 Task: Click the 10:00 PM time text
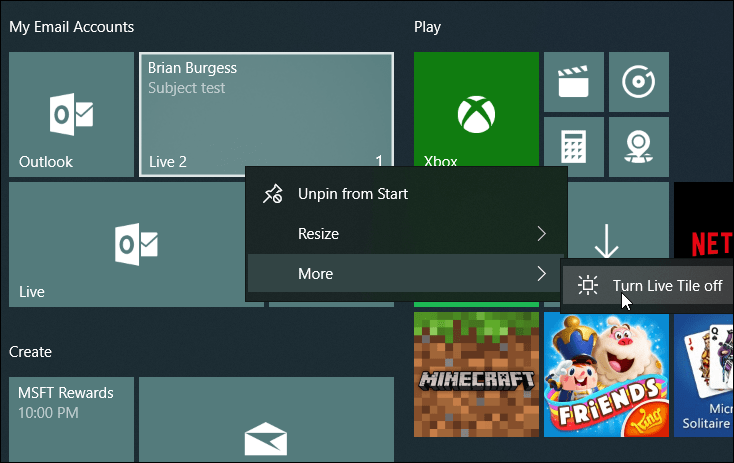point(48,413)
